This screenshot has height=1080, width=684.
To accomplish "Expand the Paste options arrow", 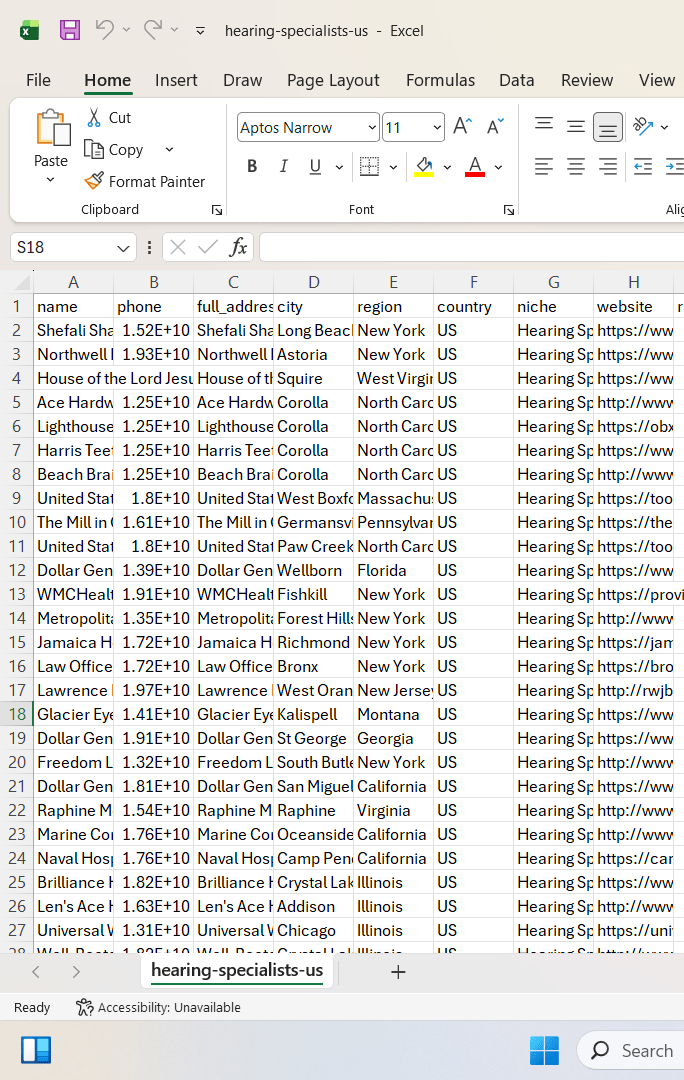I will (50, 180).
